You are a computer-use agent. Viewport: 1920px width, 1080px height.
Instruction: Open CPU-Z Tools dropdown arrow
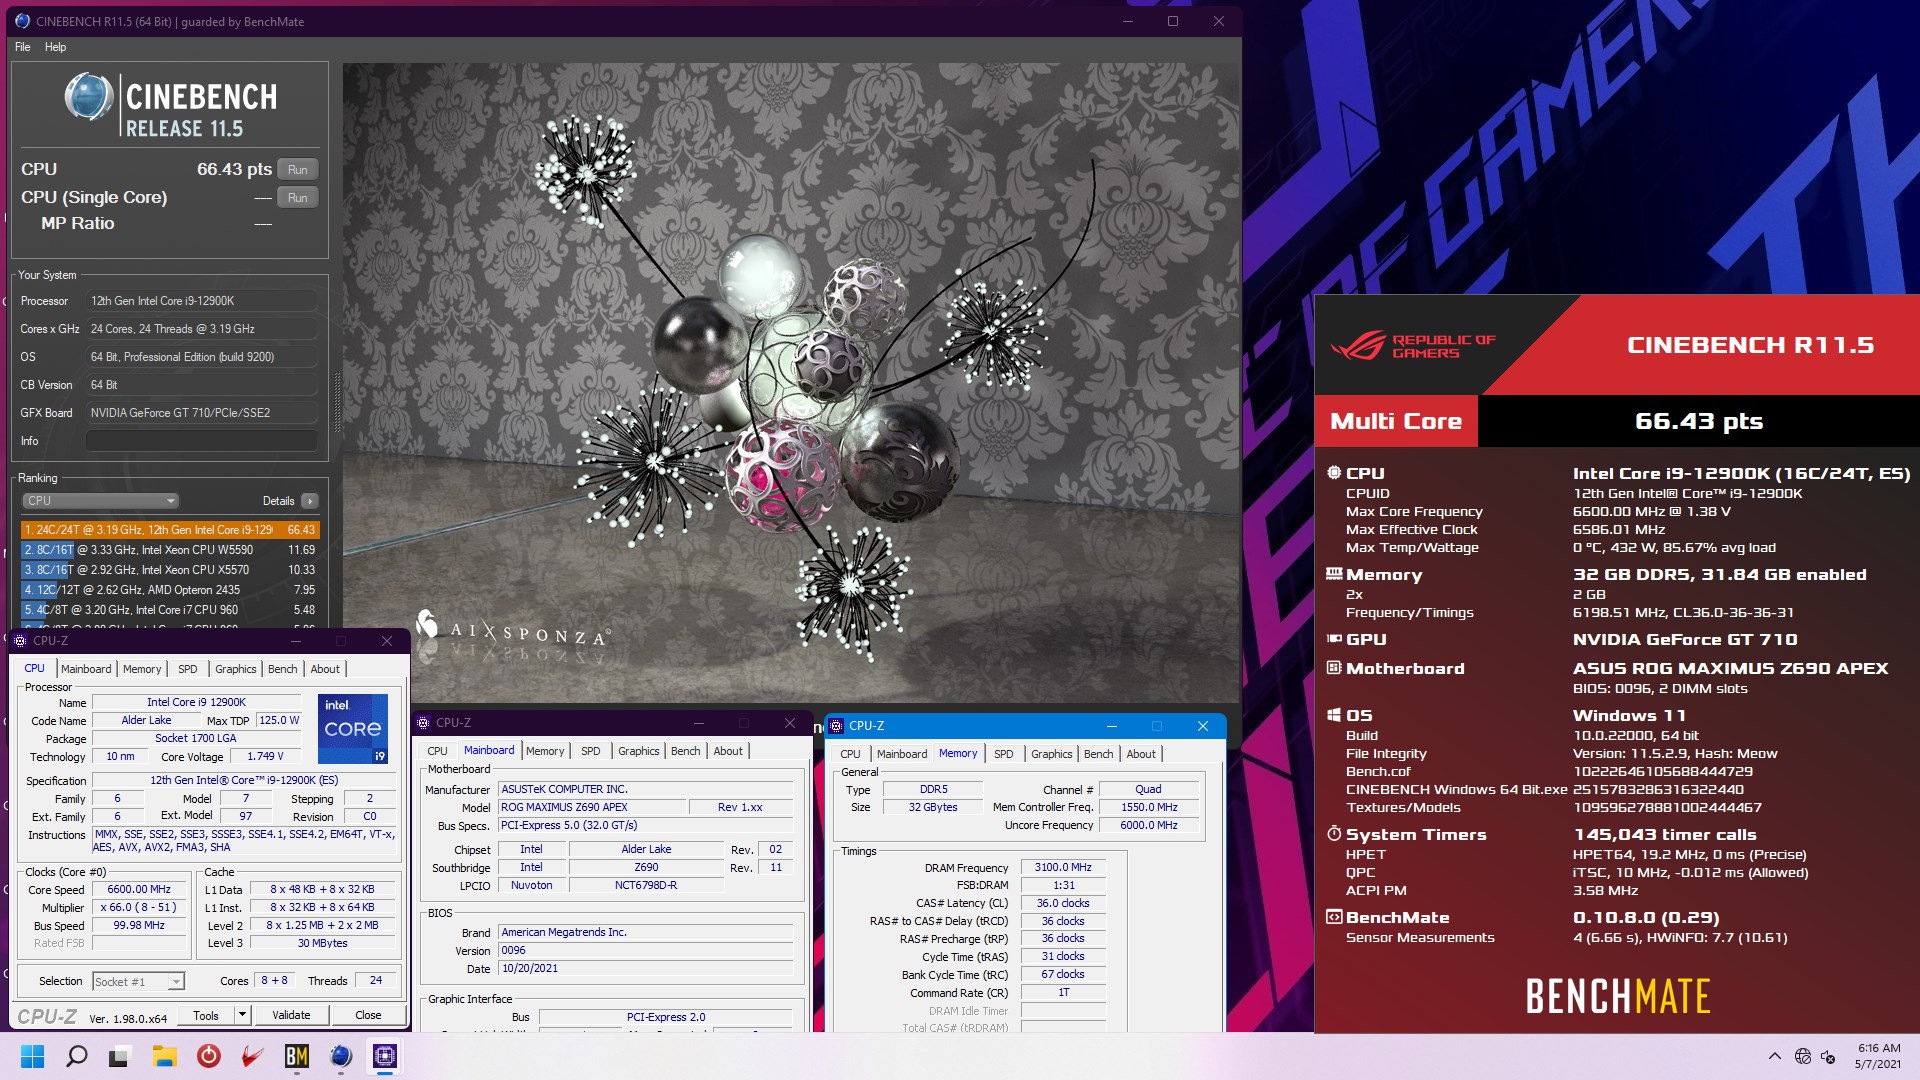coord(242,1015)
